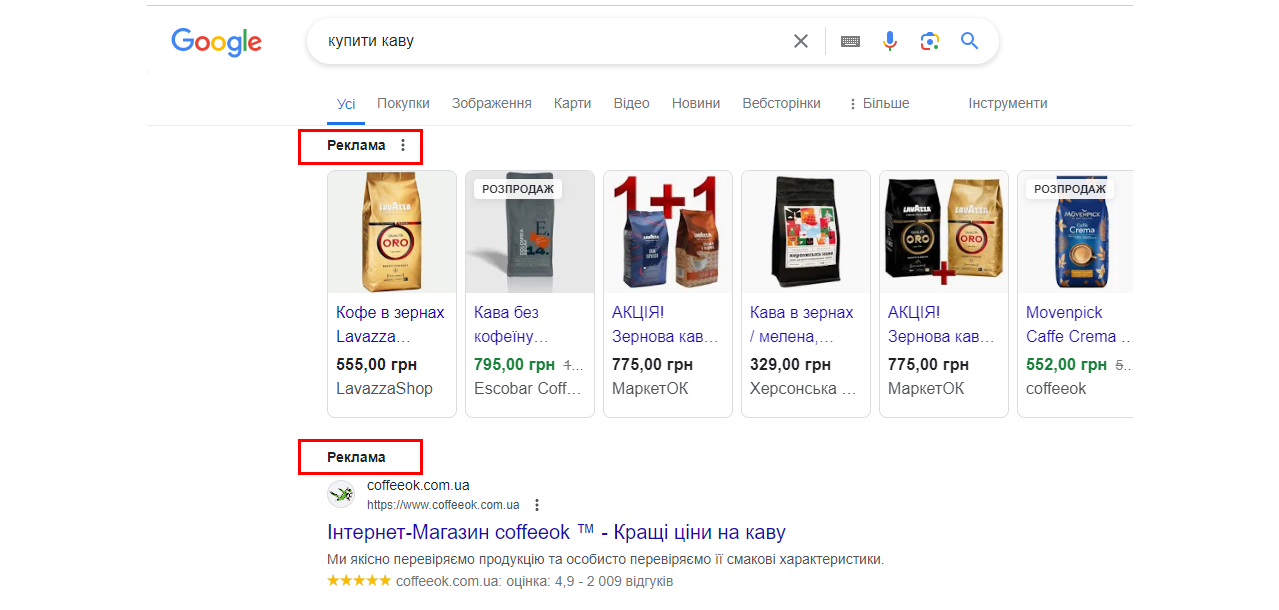Viewport: 1279px width, 610px height.
Task: Click the coffeeok.com.ua site favicon
Action: (341, 494)
